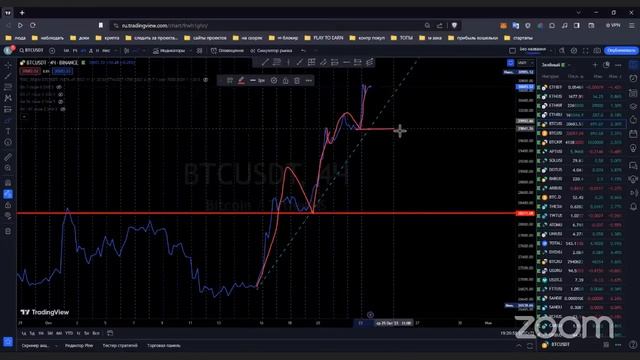Select the YTD date range
The width and height of the screenshot is (640, 360).
pyautogui.click(x=69, y=333)
